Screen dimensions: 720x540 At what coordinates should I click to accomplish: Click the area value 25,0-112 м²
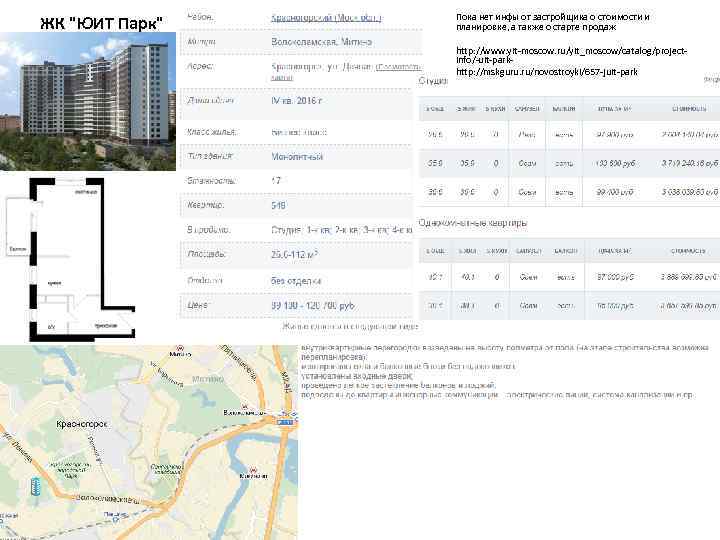tap(294, 254)
